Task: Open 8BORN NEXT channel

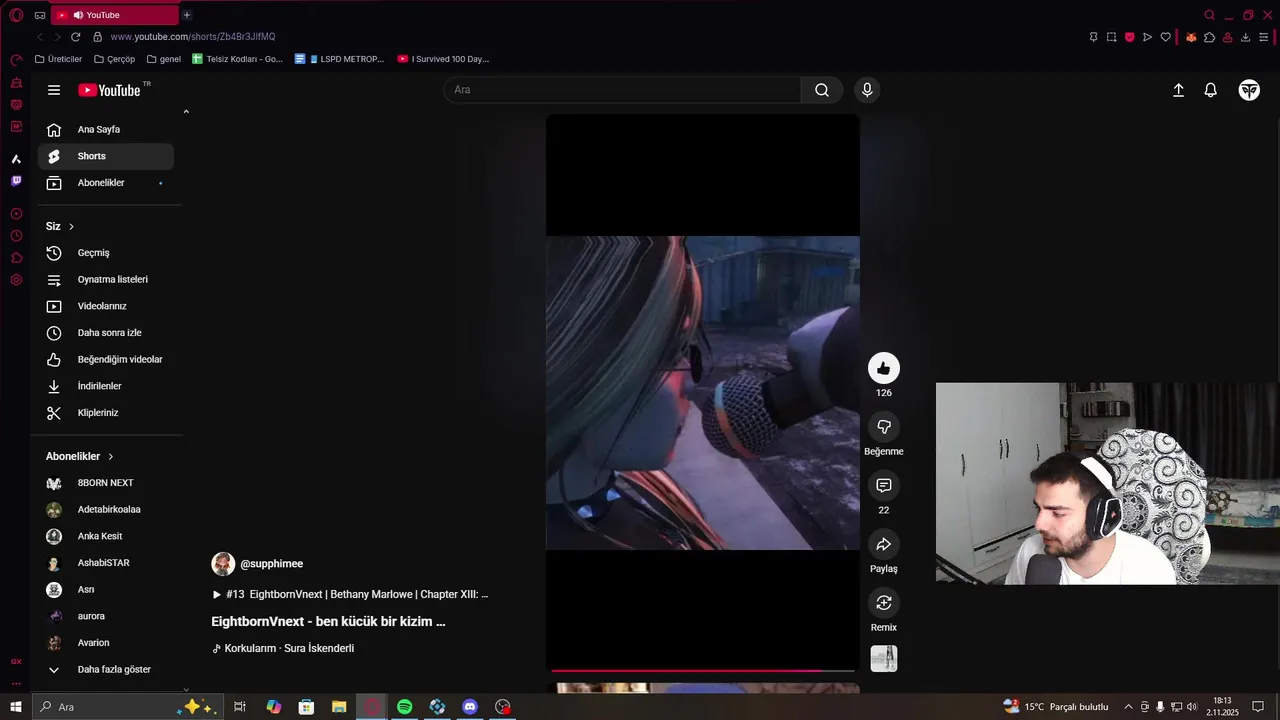Action: [106, 483]
